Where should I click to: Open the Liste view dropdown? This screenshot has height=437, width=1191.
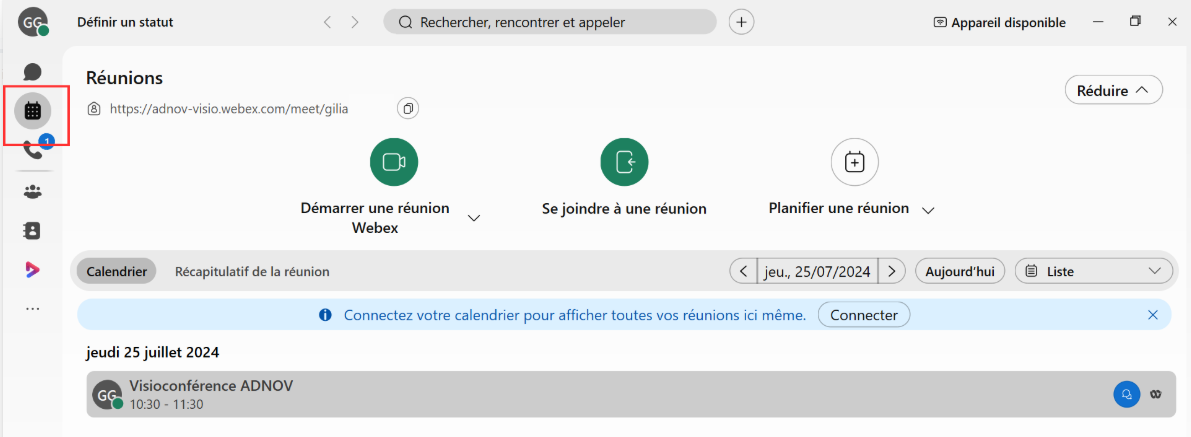pos(1094,271)
